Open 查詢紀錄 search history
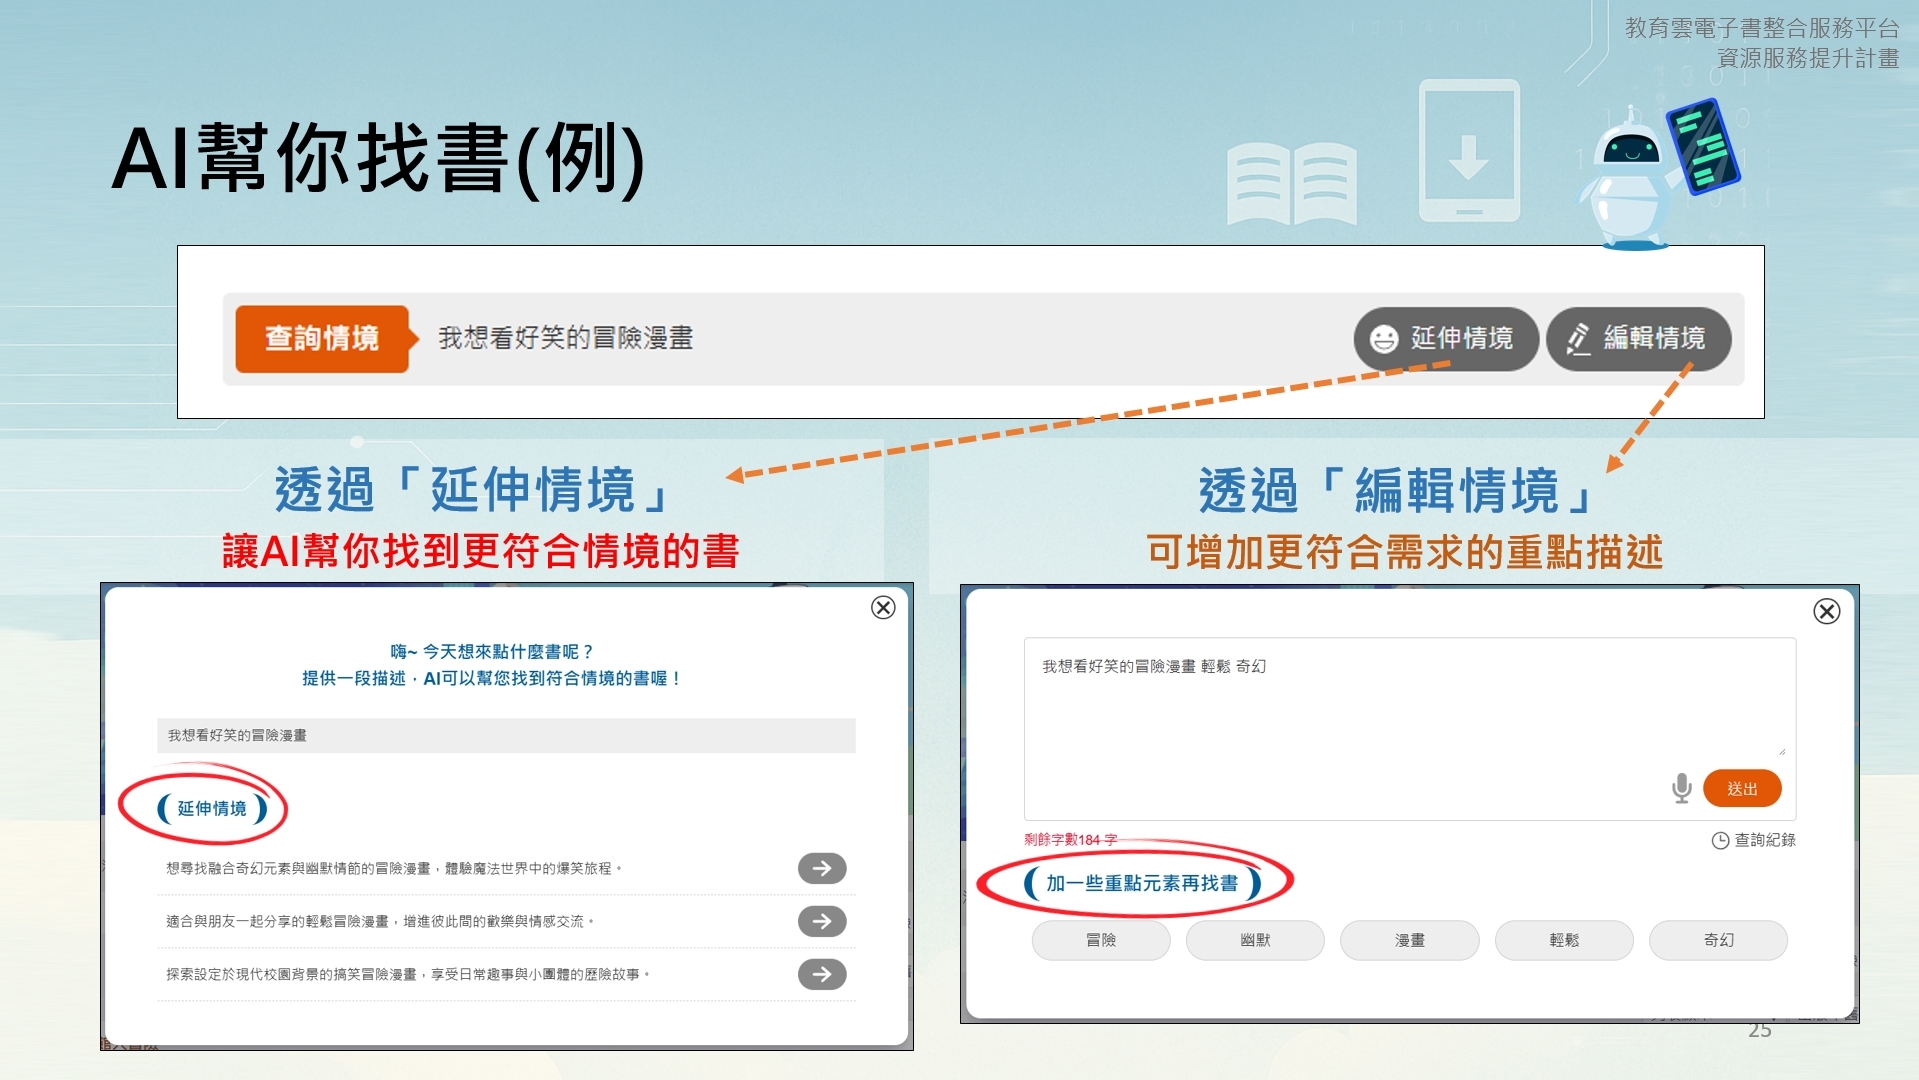The height and width of the screenshot is (1080, 1919). [1753, 840]
